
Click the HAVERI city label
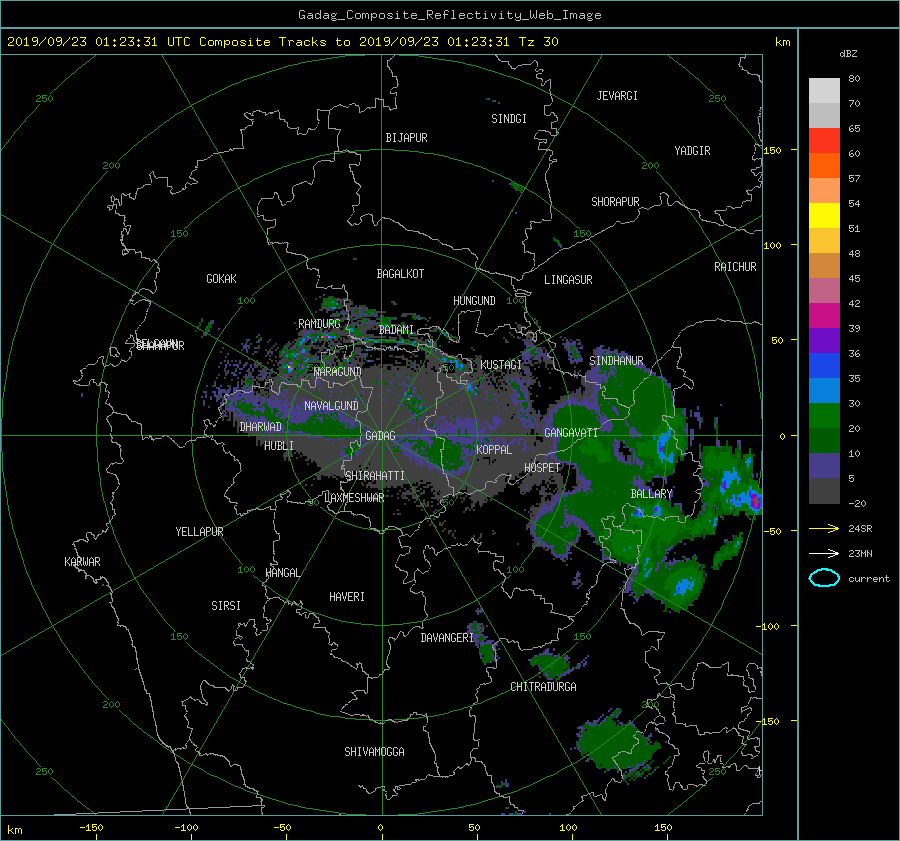point(347,597)
